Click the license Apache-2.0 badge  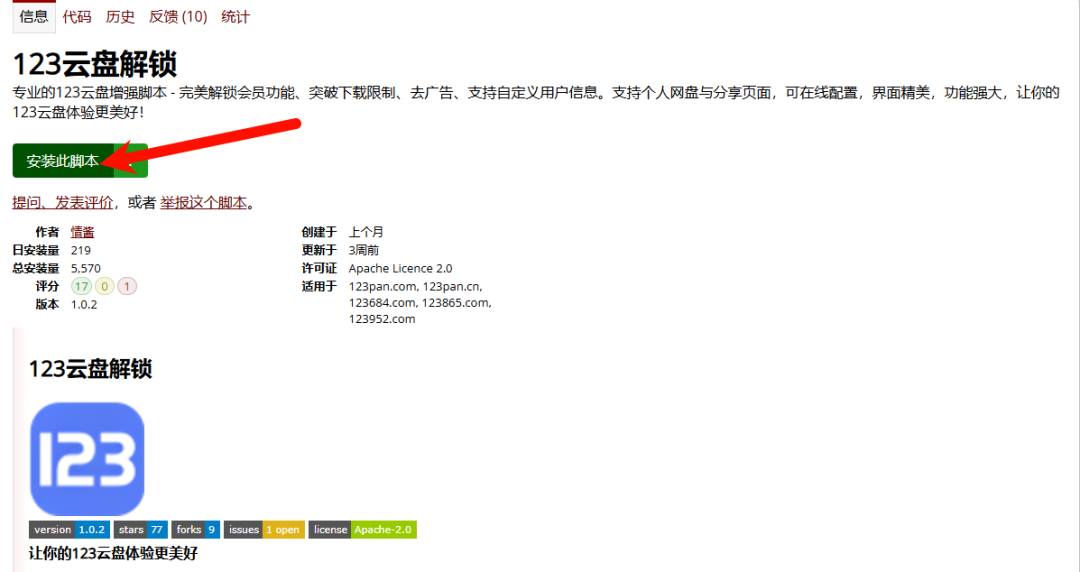(362, 529)
